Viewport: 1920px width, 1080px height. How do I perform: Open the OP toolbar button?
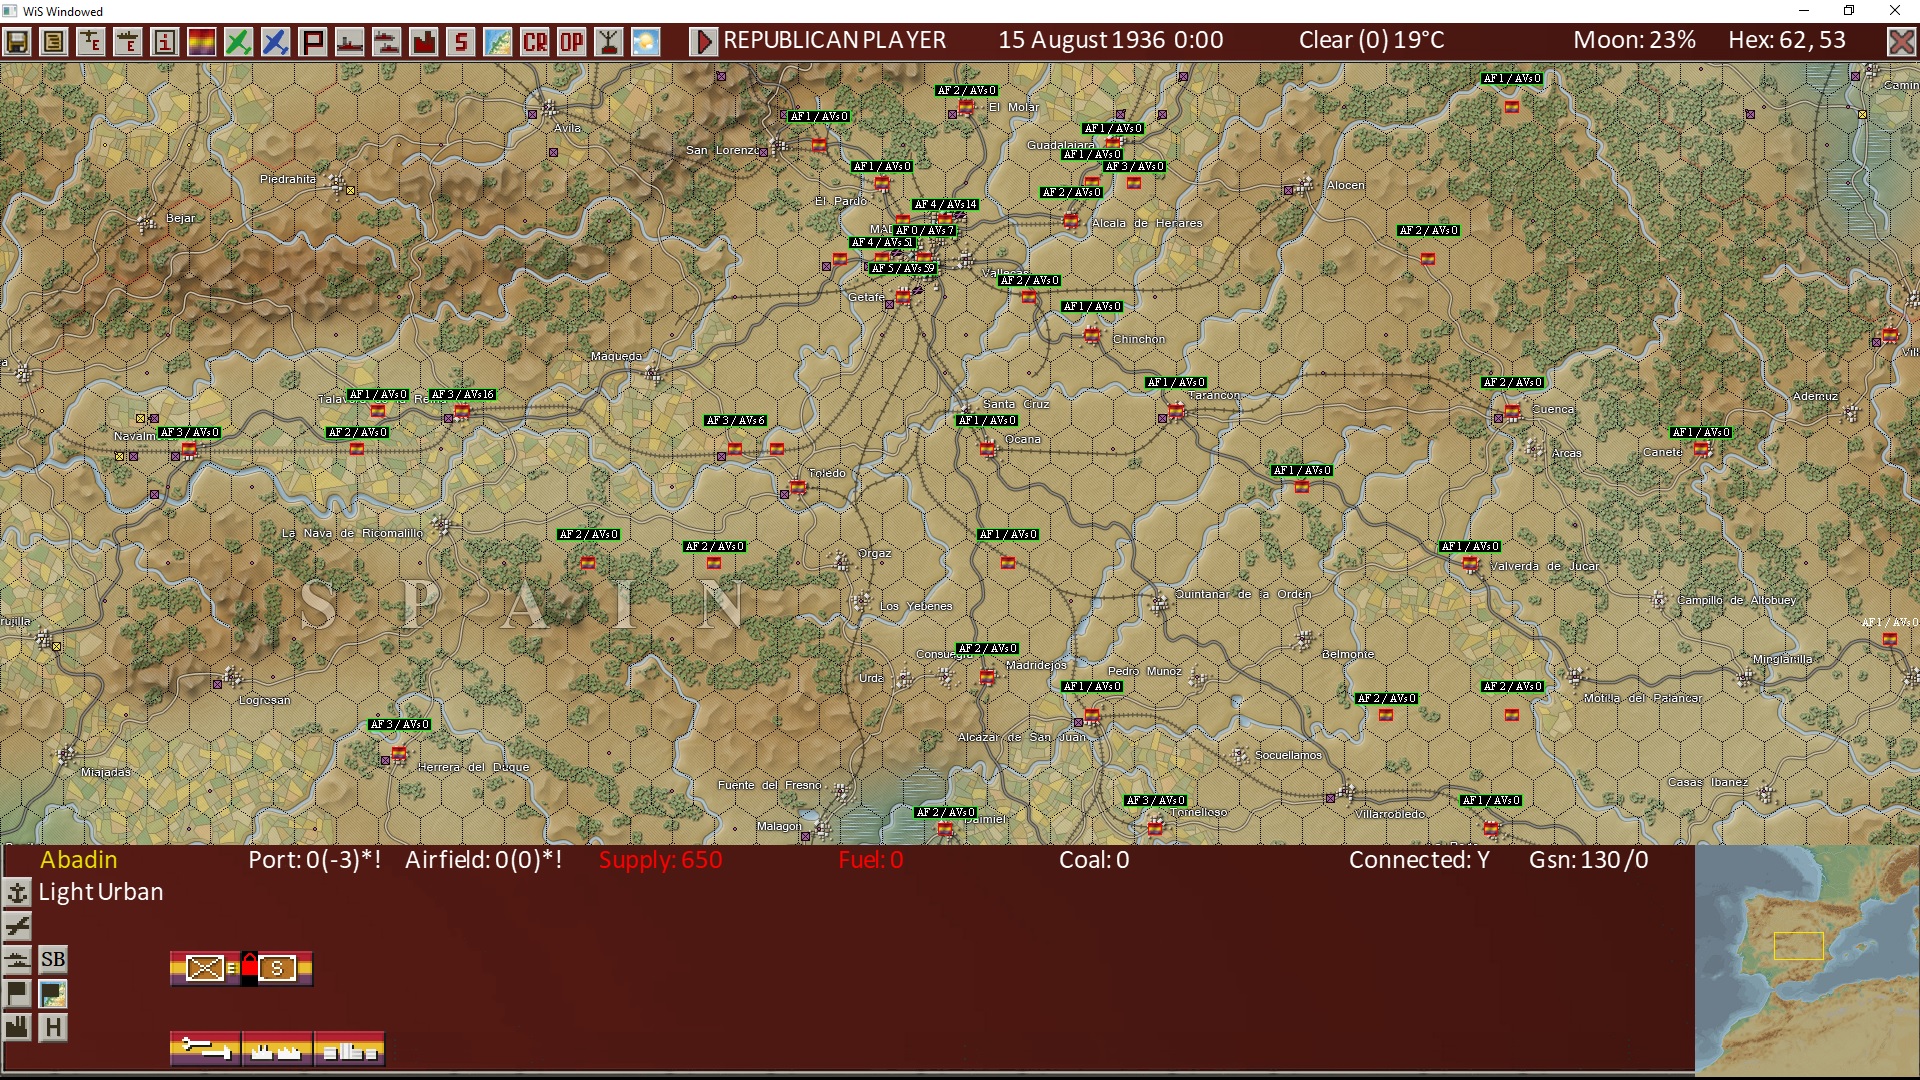[572, 42]
